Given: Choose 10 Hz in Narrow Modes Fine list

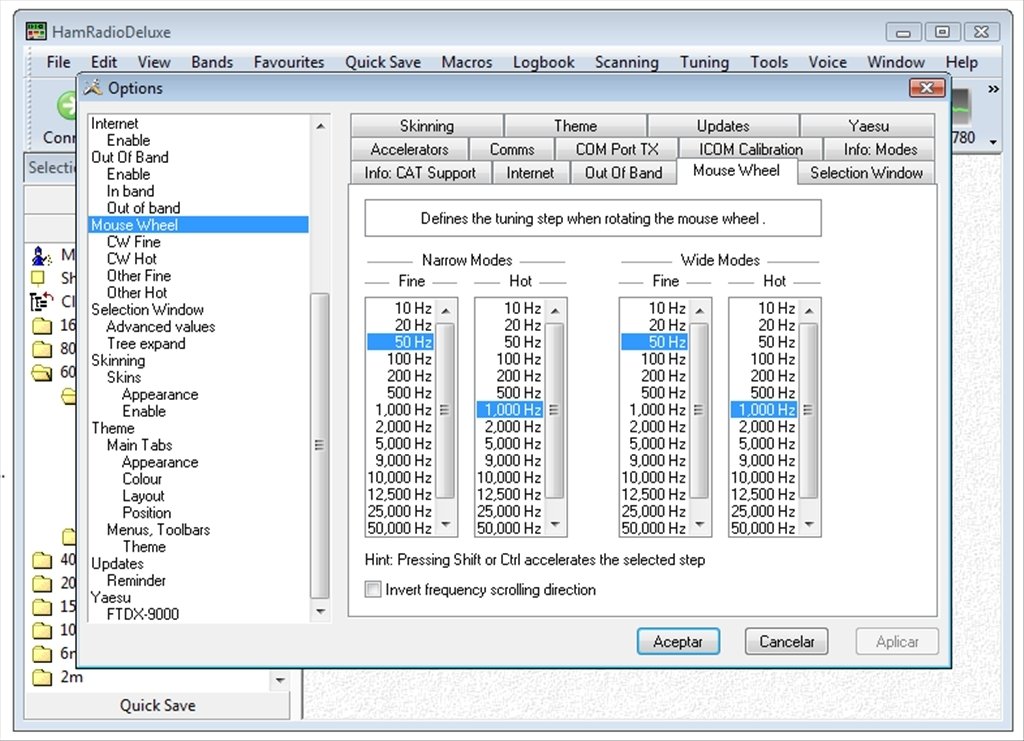Looking at the screenshot, I should point(401,308).
